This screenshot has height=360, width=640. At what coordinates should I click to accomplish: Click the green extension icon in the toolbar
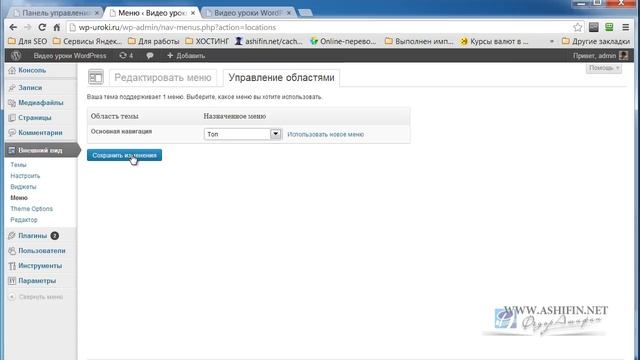(609, 27)
